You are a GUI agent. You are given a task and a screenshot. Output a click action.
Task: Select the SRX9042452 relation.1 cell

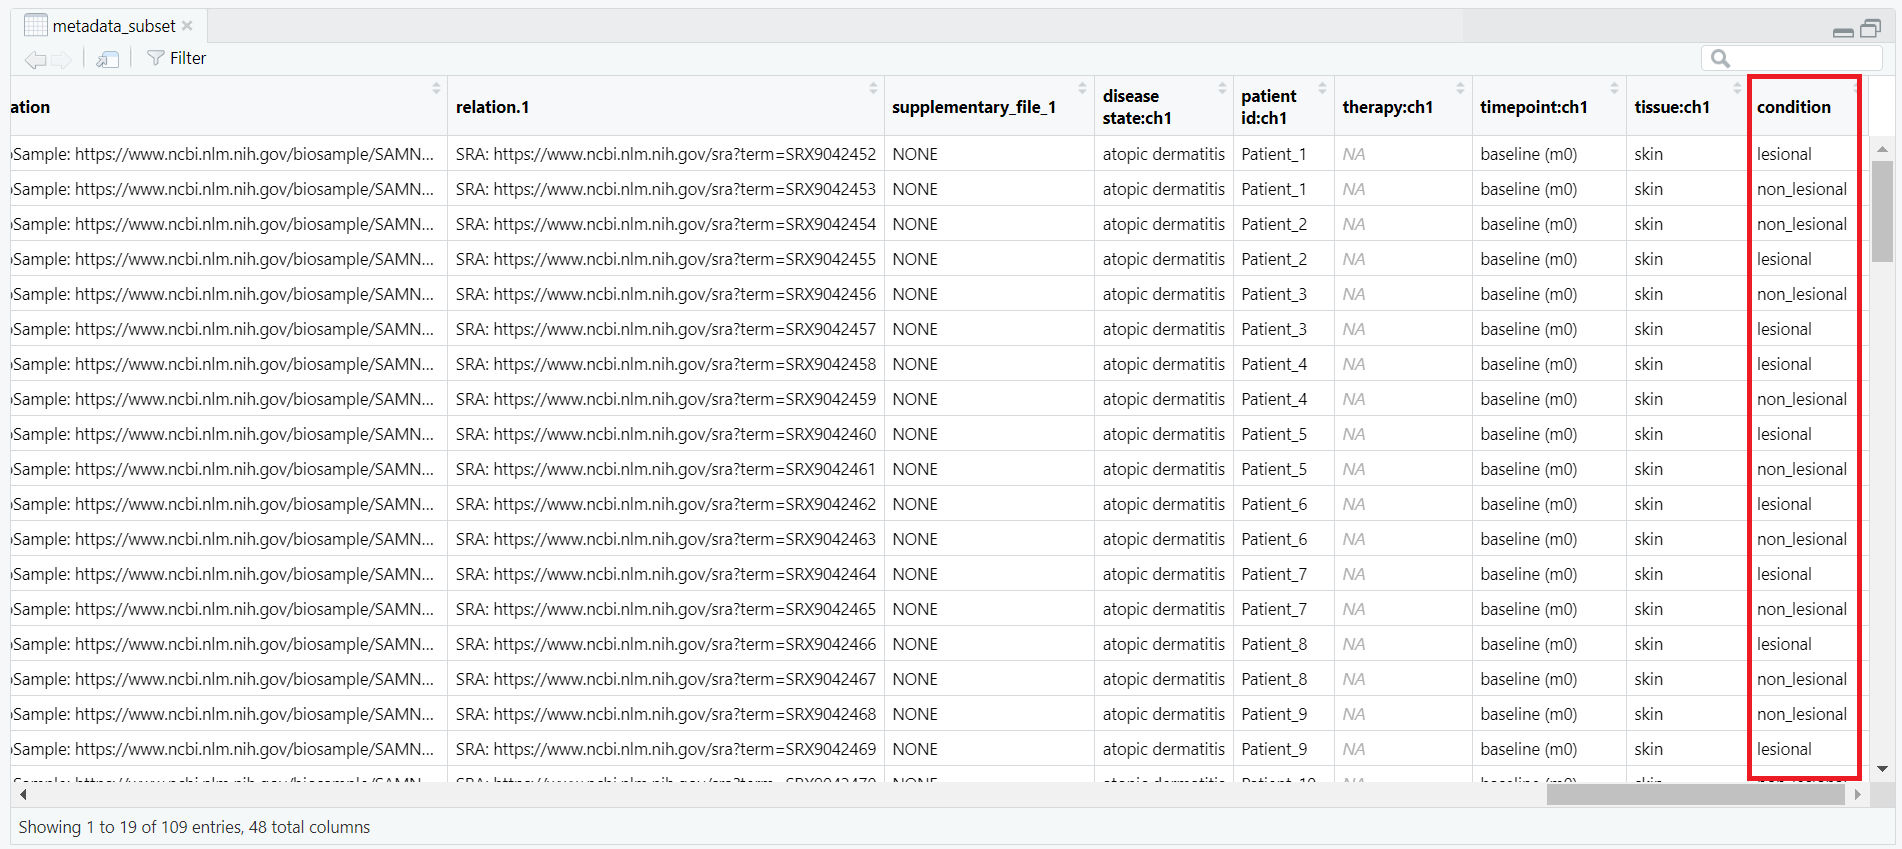coord(665,154)
